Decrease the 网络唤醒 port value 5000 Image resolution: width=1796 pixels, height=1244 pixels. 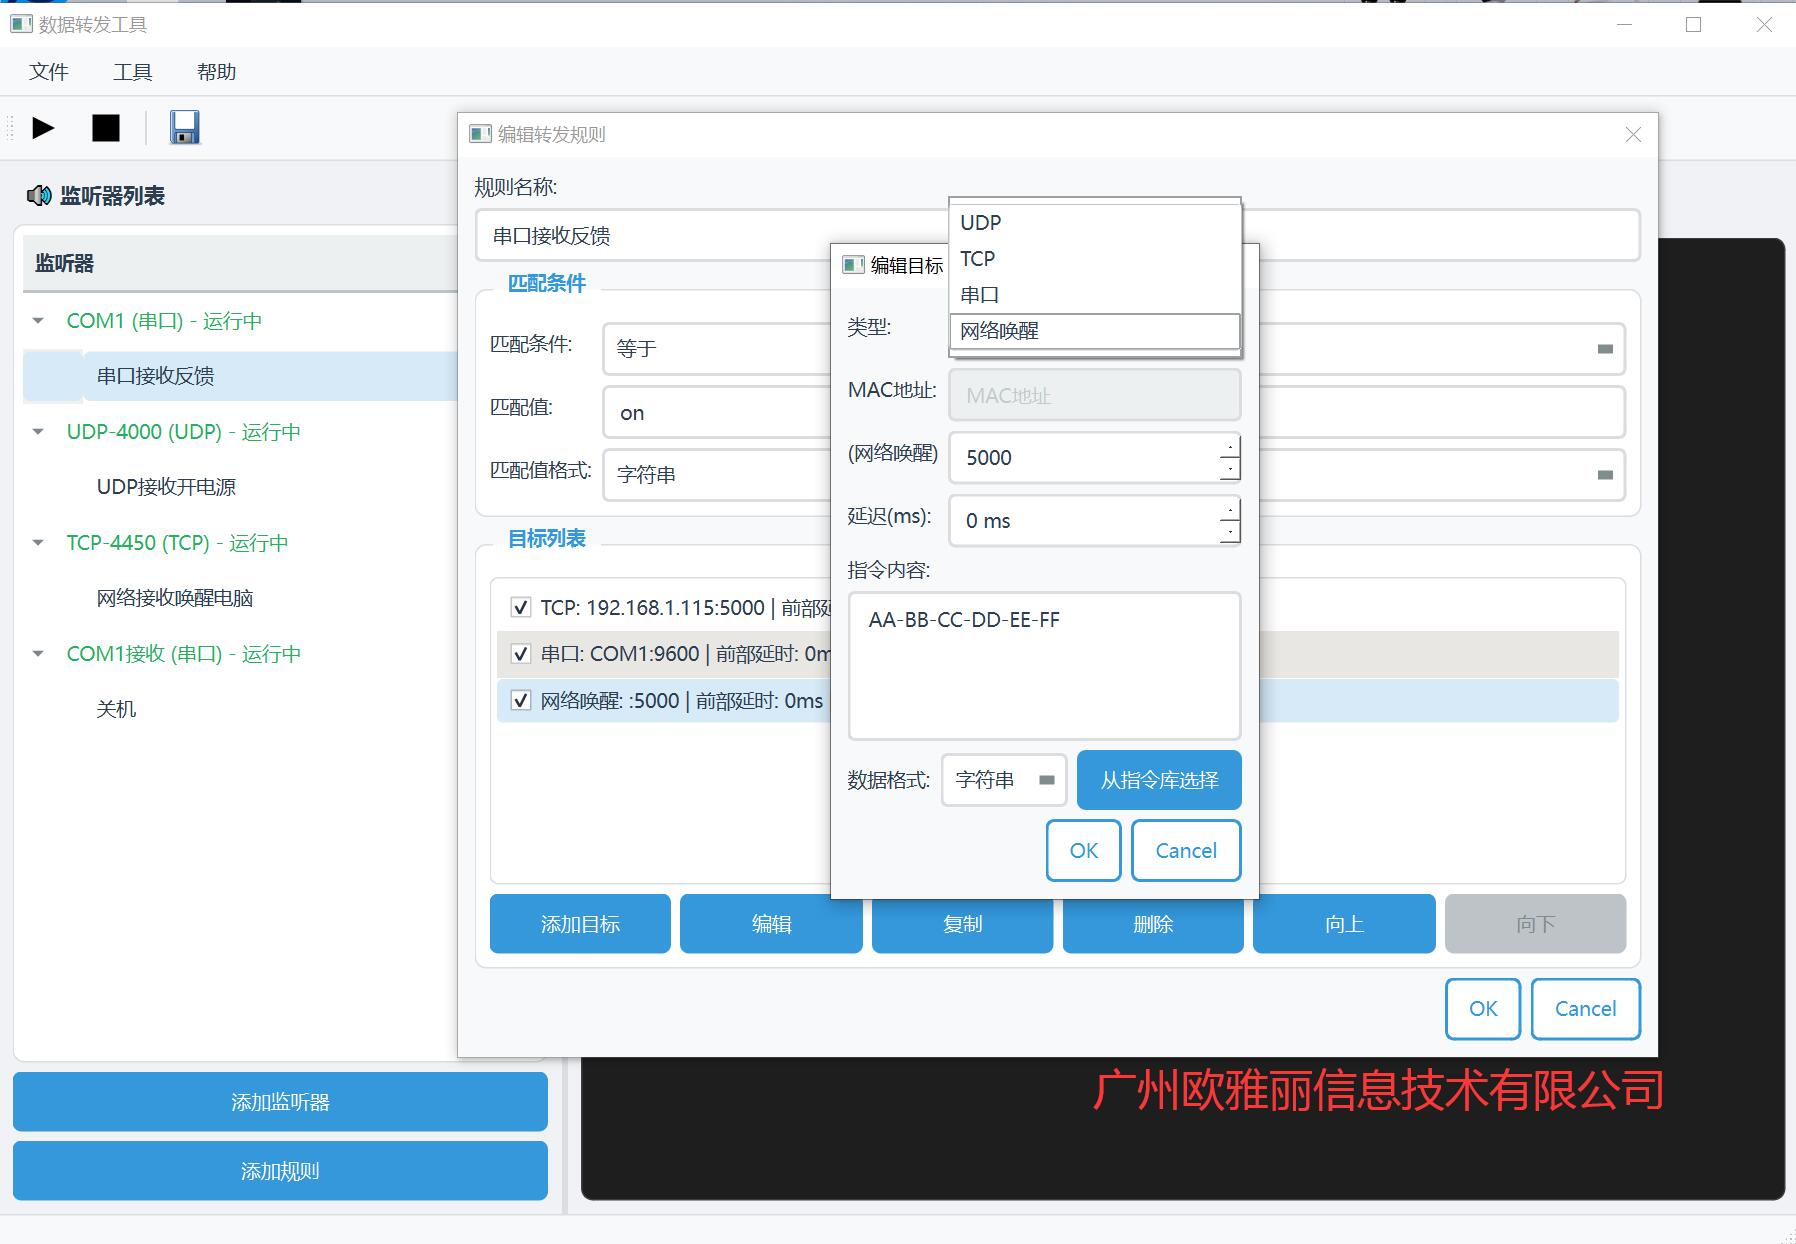click(1230, 469)
